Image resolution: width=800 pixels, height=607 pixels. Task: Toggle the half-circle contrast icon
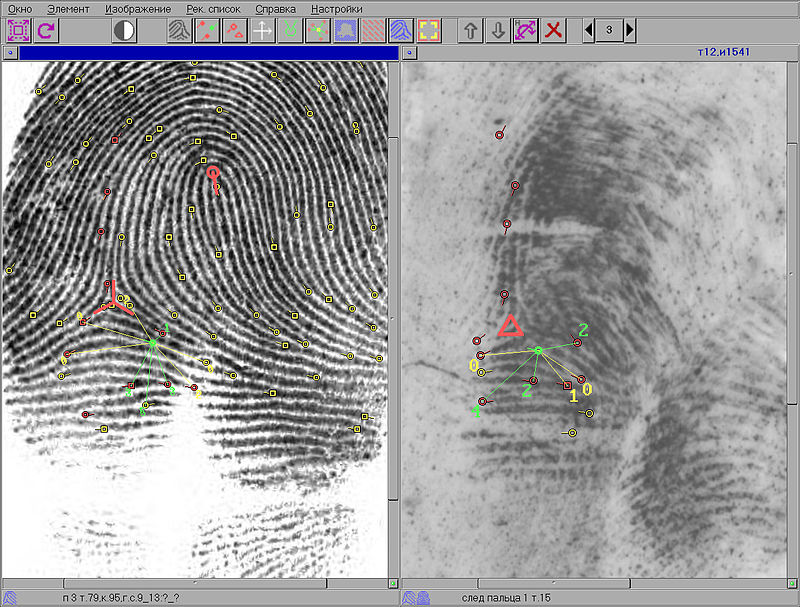[124, 30]
